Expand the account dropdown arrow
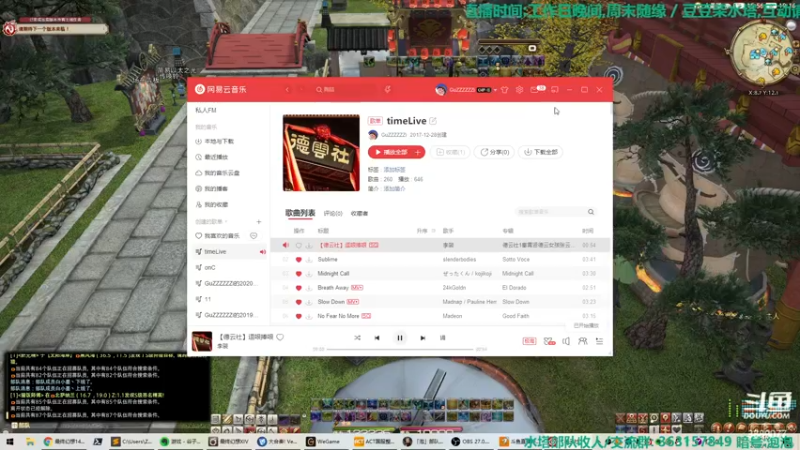This screenshot has width=800, height=450. pyautogui.click(x=495, y=90)
